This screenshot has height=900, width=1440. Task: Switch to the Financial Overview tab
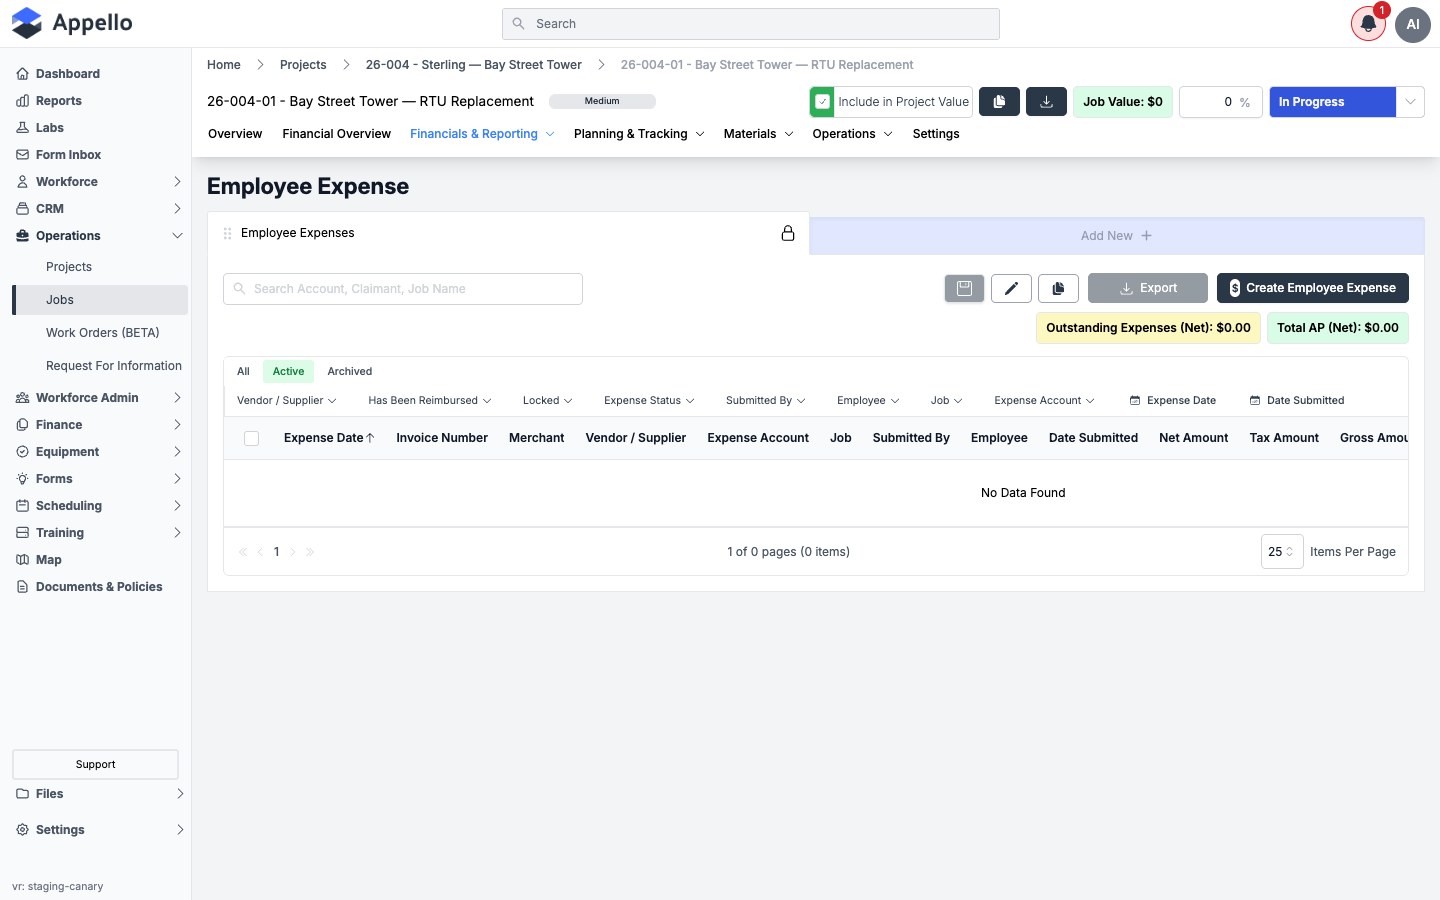tap(336, 134)
